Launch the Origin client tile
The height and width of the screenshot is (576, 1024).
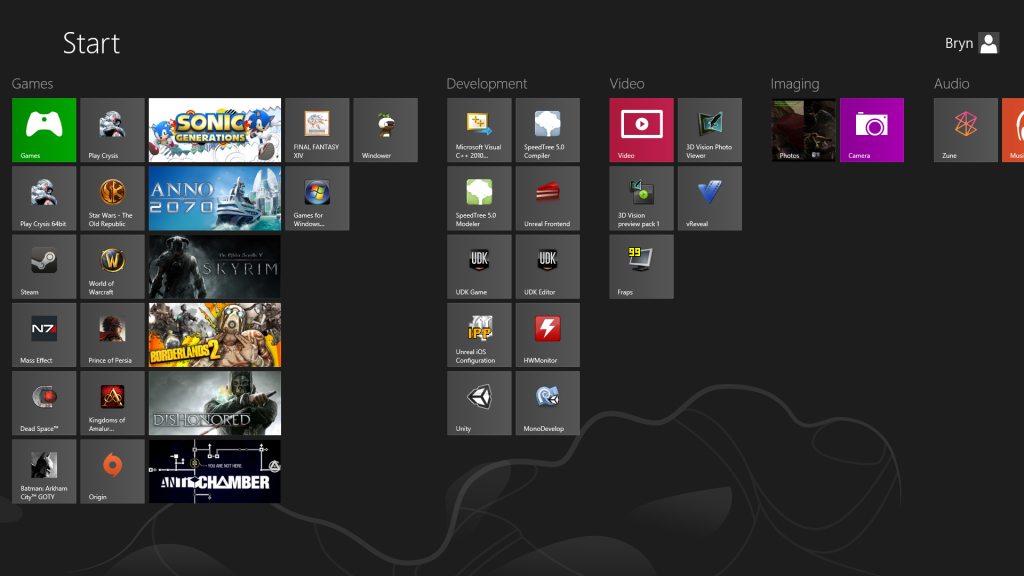tap(112, 471)
